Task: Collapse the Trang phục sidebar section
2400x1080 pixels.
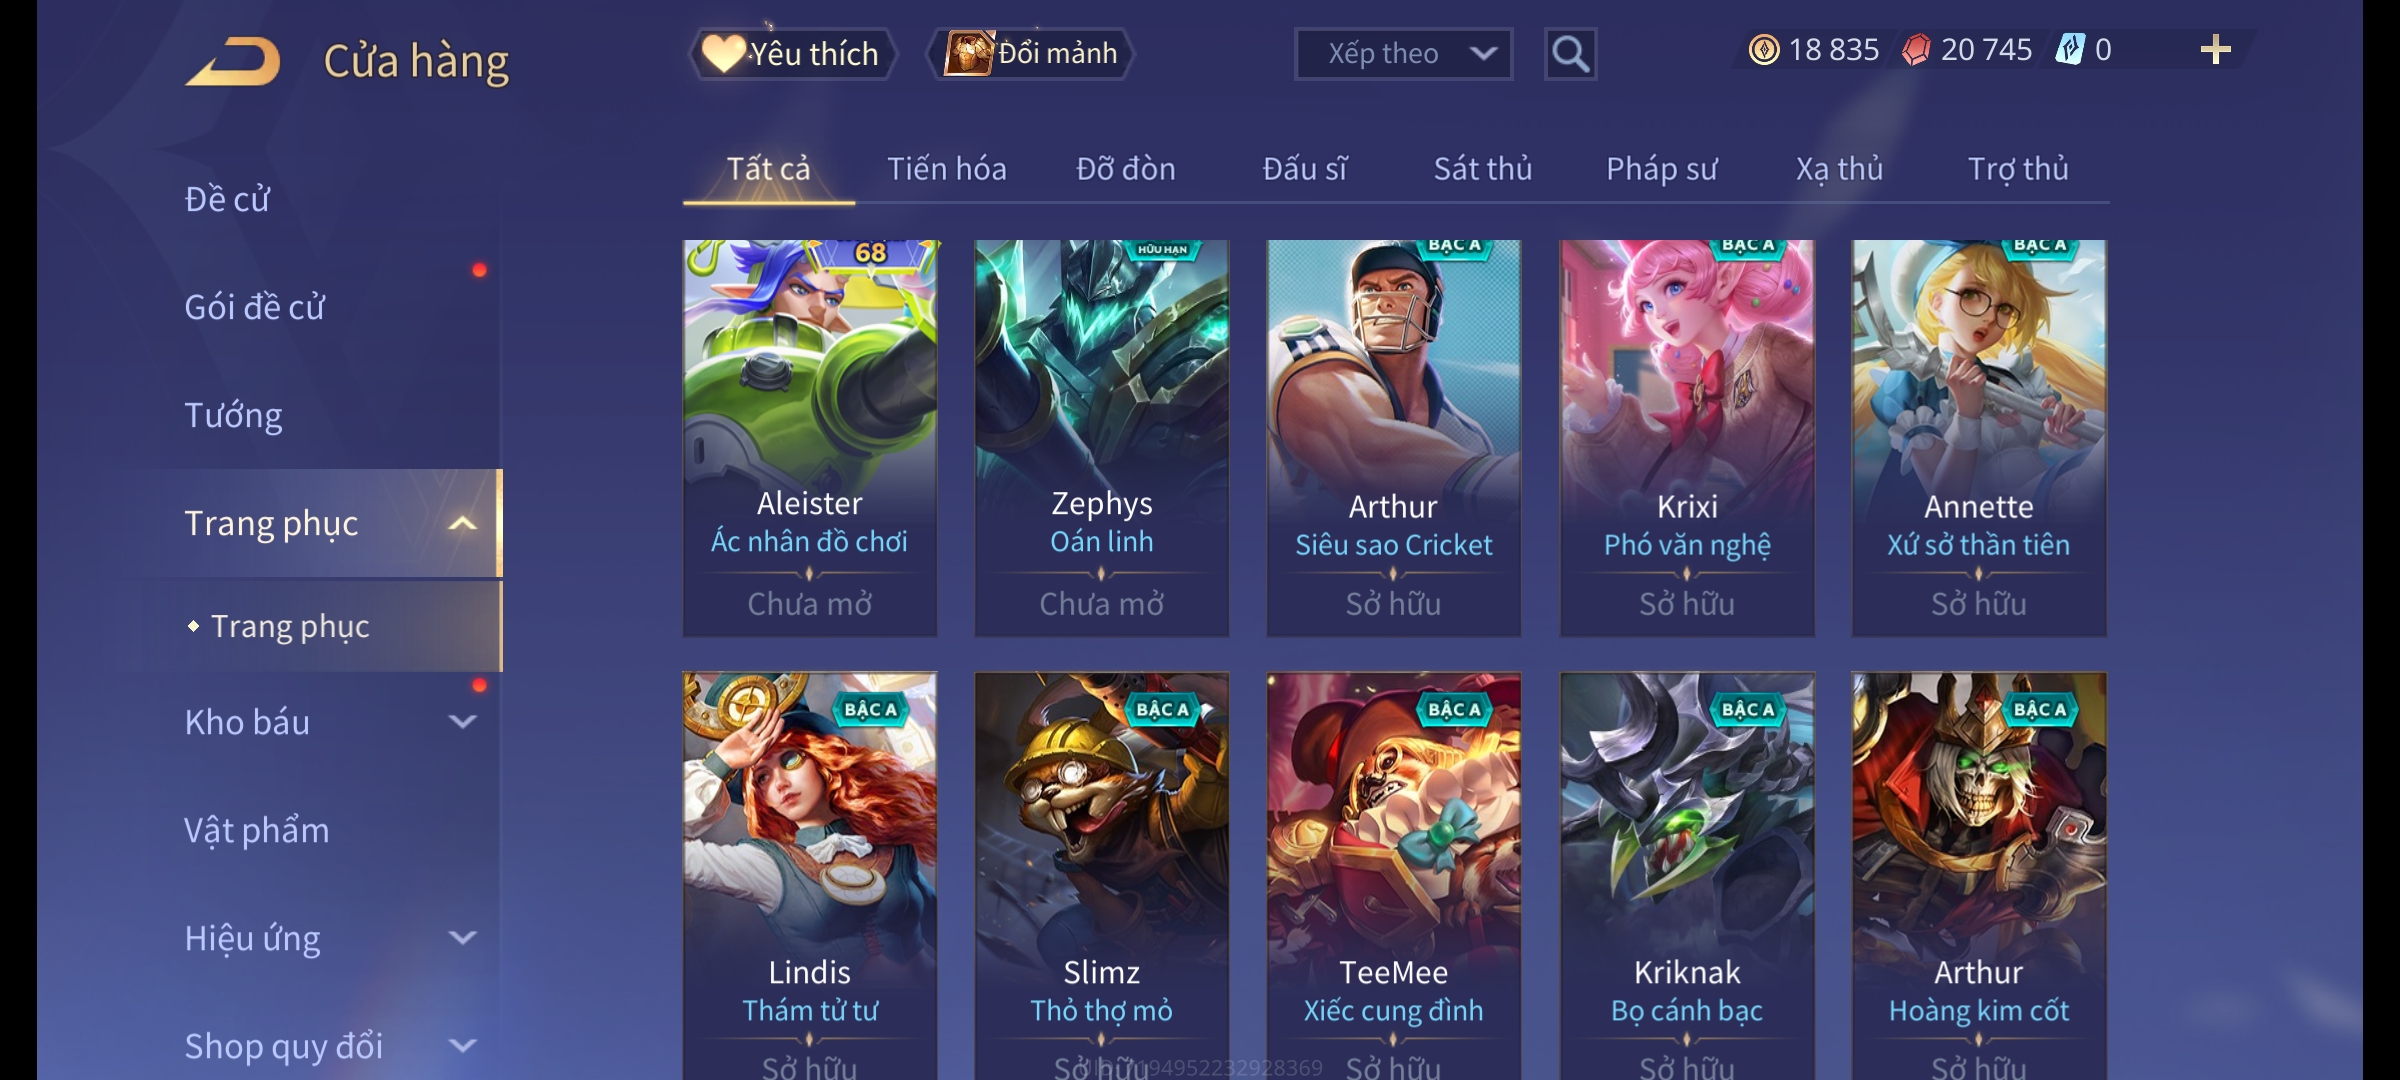Action: tap(462, 523)
